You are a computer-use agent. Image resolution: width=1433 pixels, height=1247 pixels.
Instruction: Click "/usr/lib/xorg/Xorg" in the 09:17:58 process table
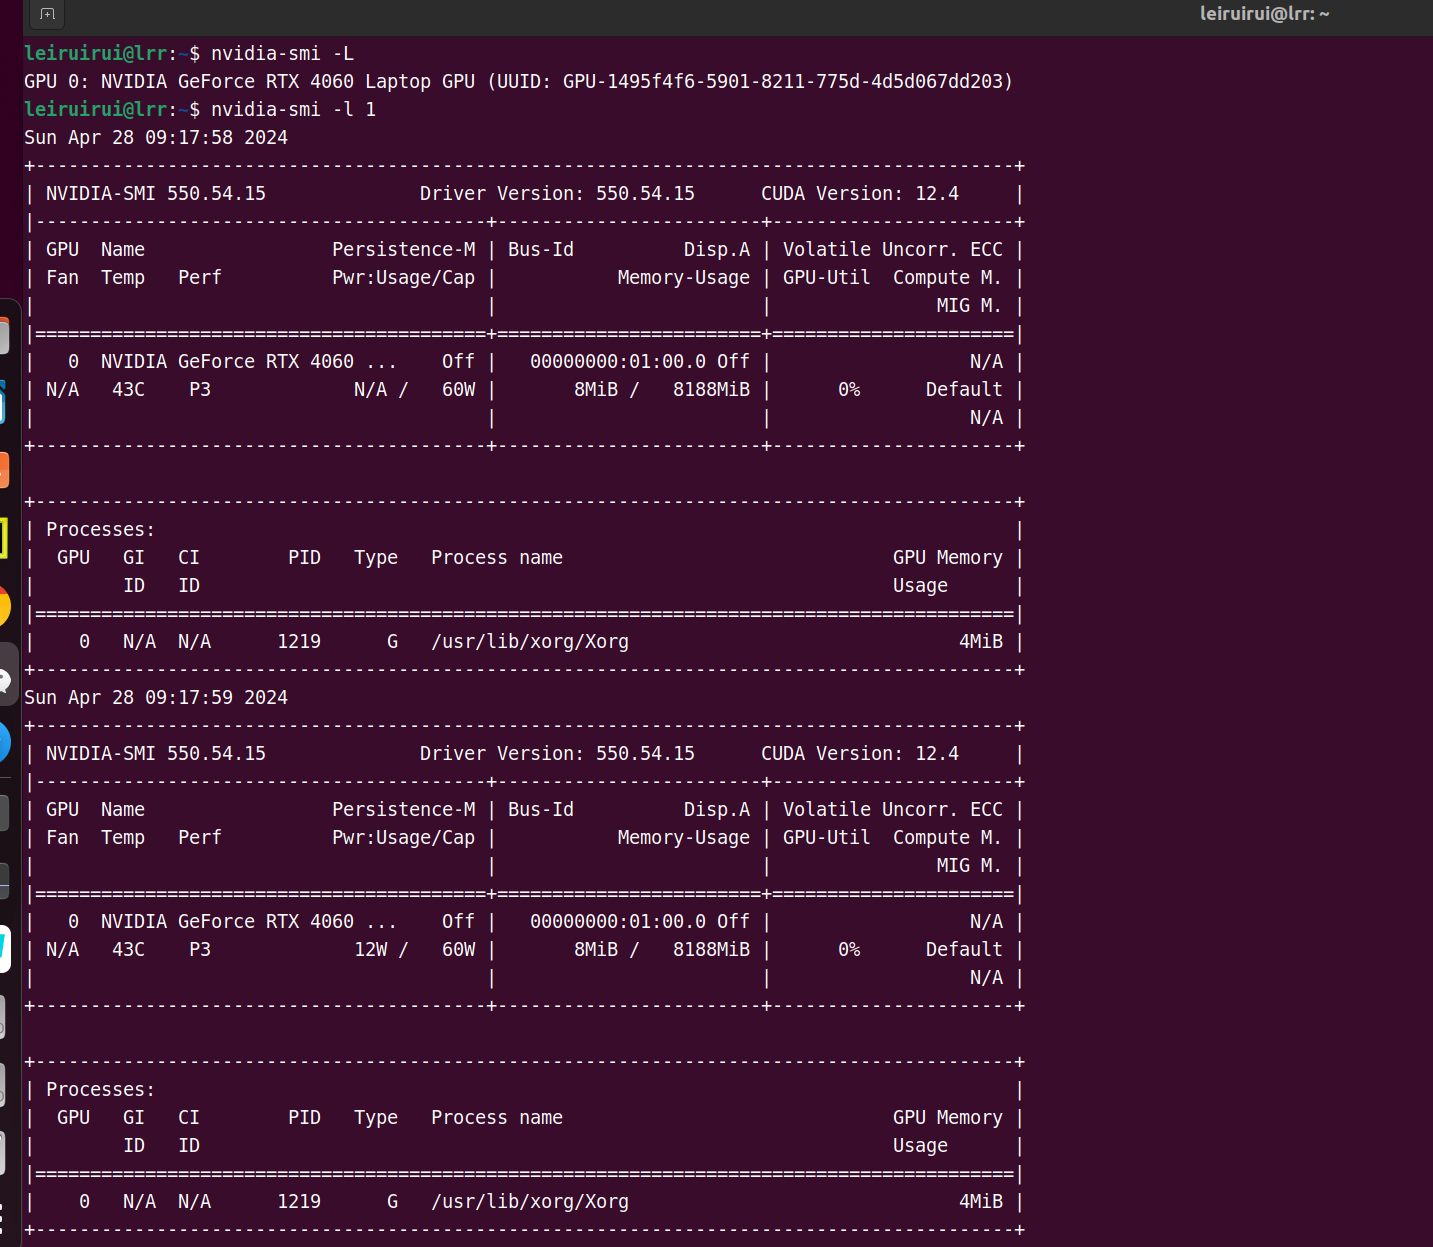[530, 642]
